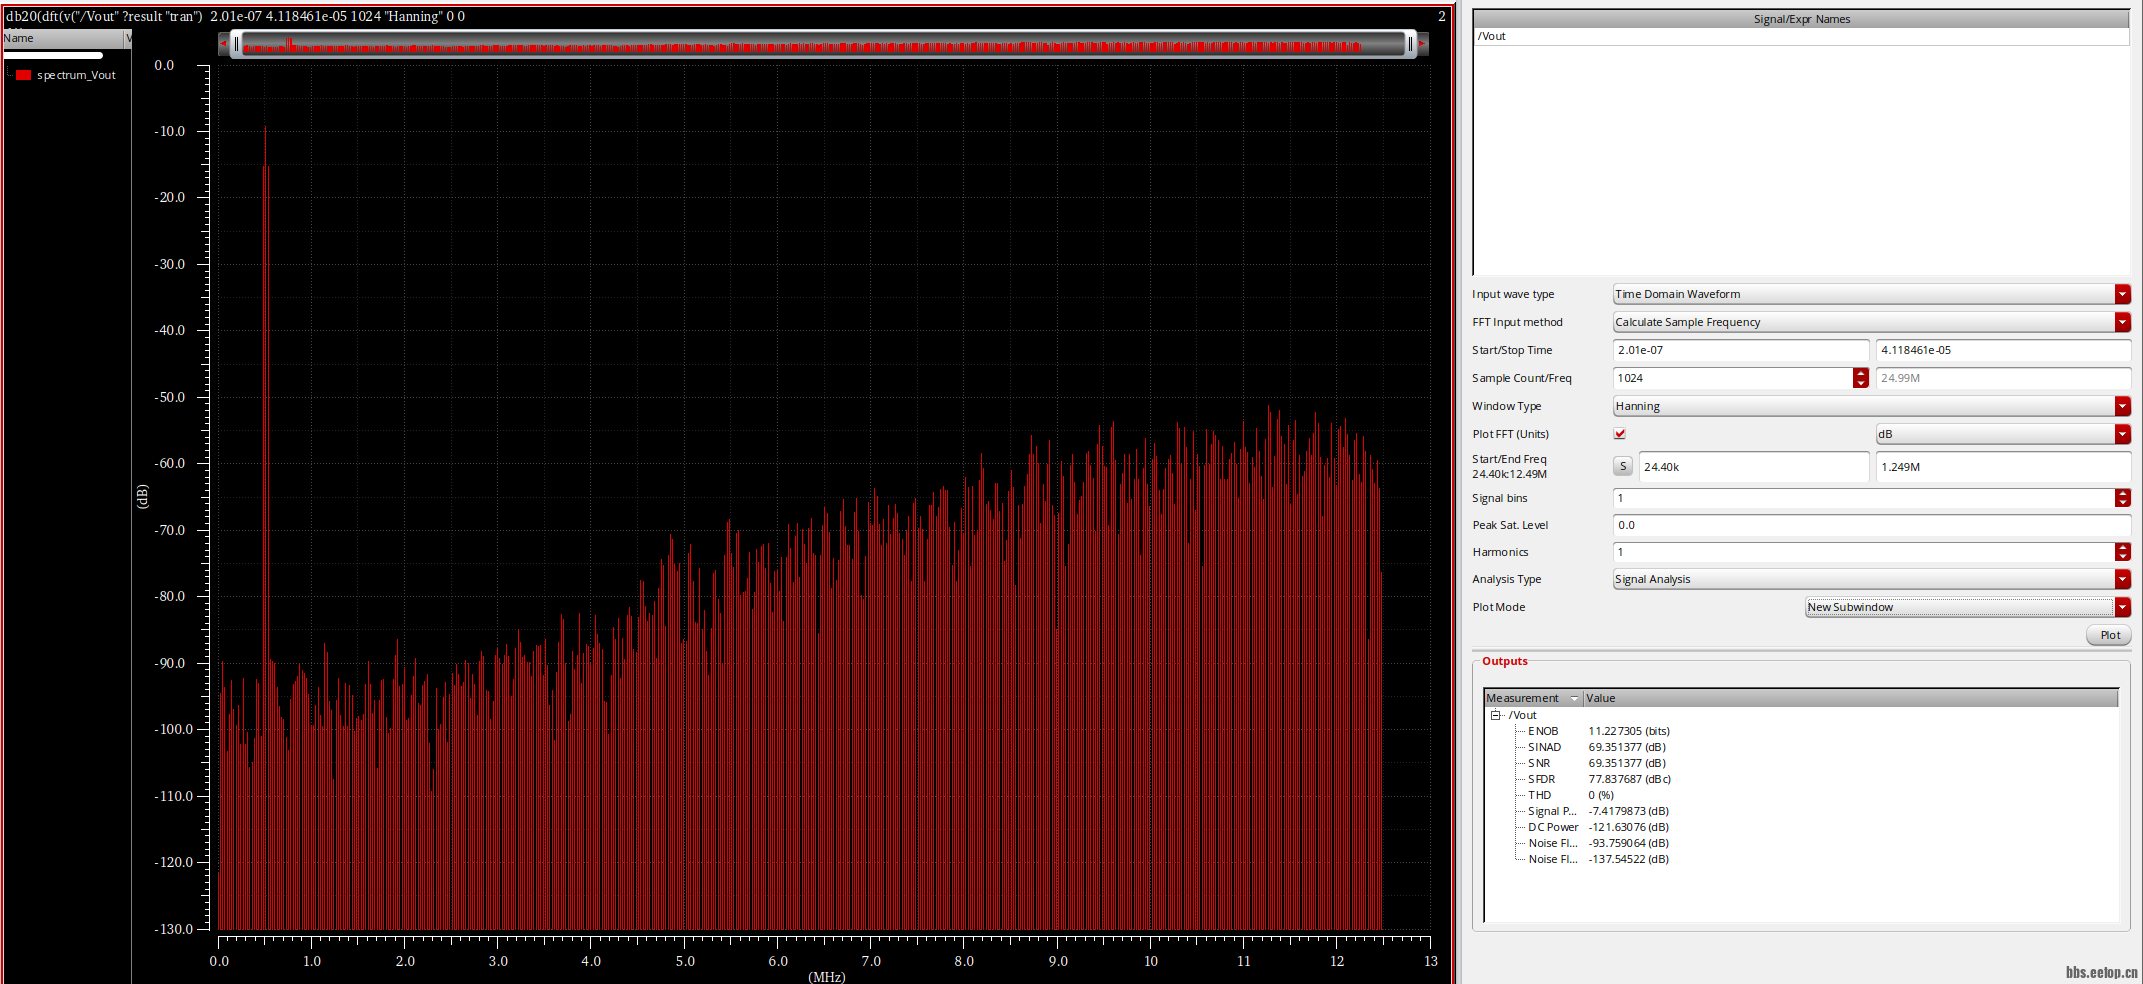Click the Start Time field showing 2.01e-07
The image size is (2143, 984).
pyautogui.click(x=1740, y=350)
